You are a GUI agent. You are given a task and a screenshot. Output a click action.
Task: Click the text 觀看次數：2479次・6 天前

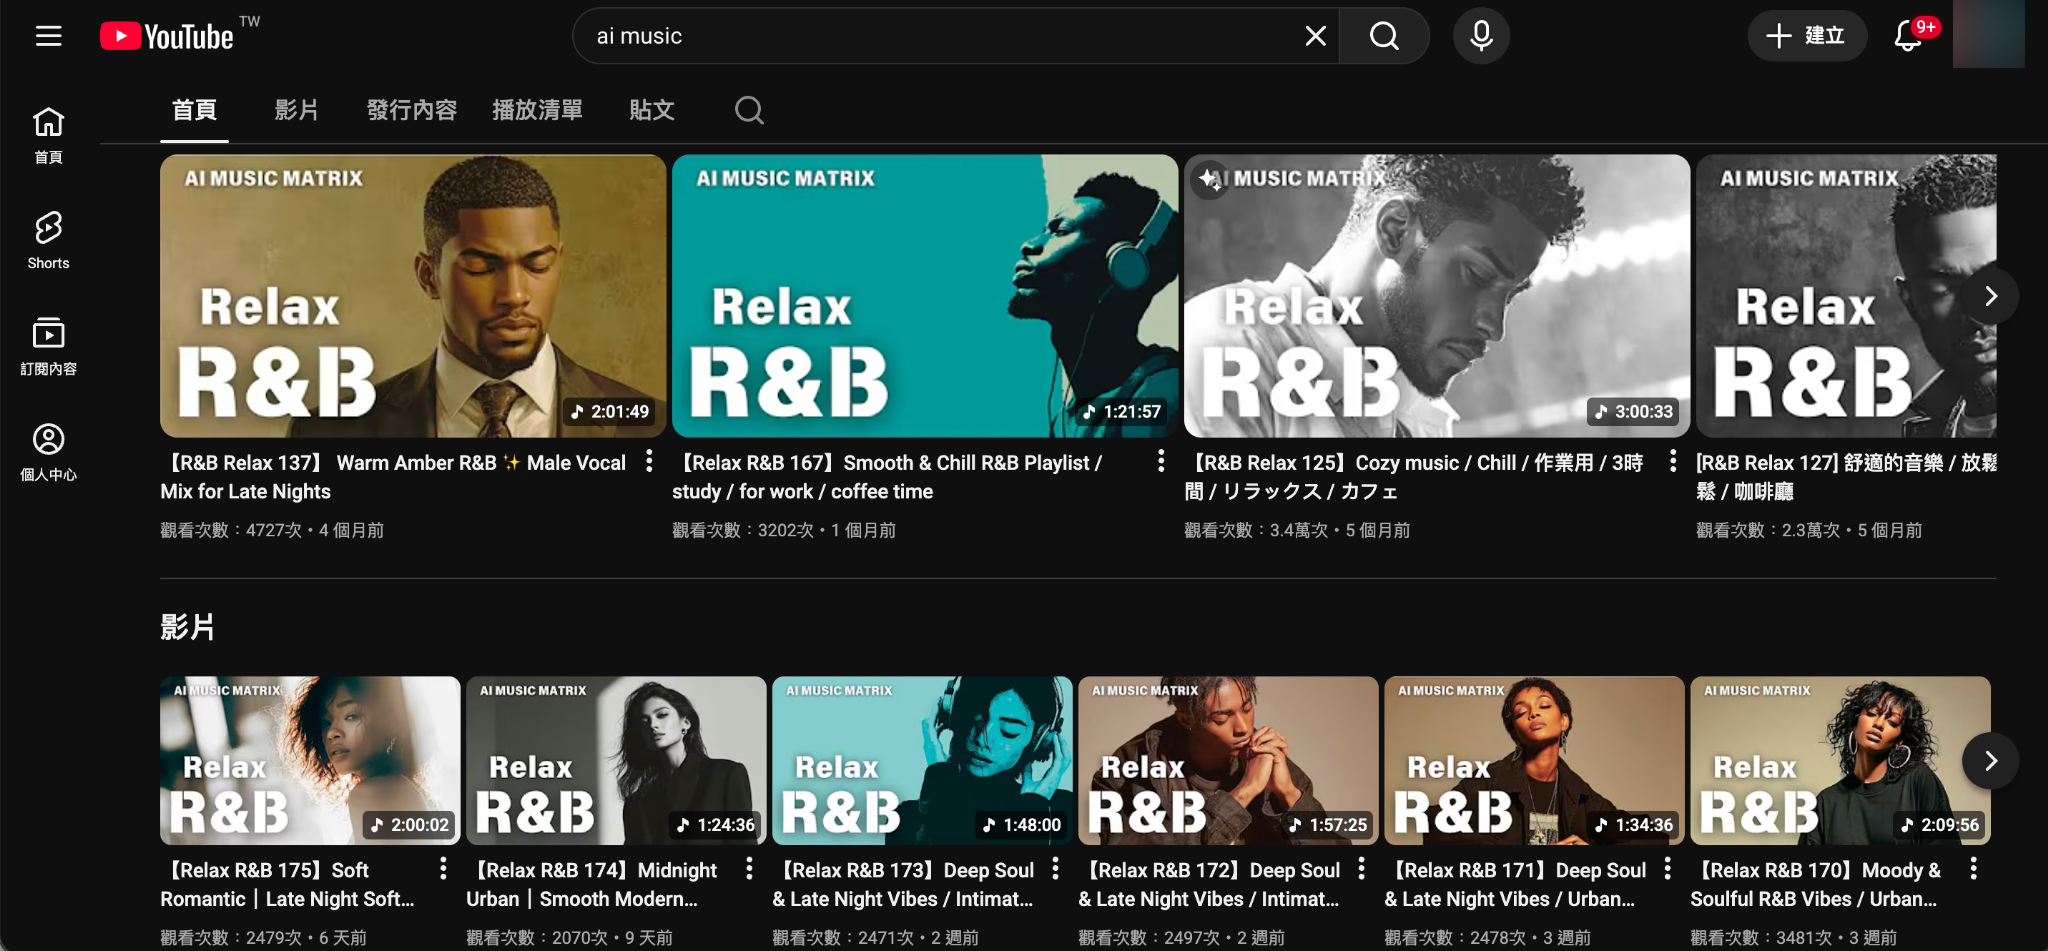(x=263, y=938)
